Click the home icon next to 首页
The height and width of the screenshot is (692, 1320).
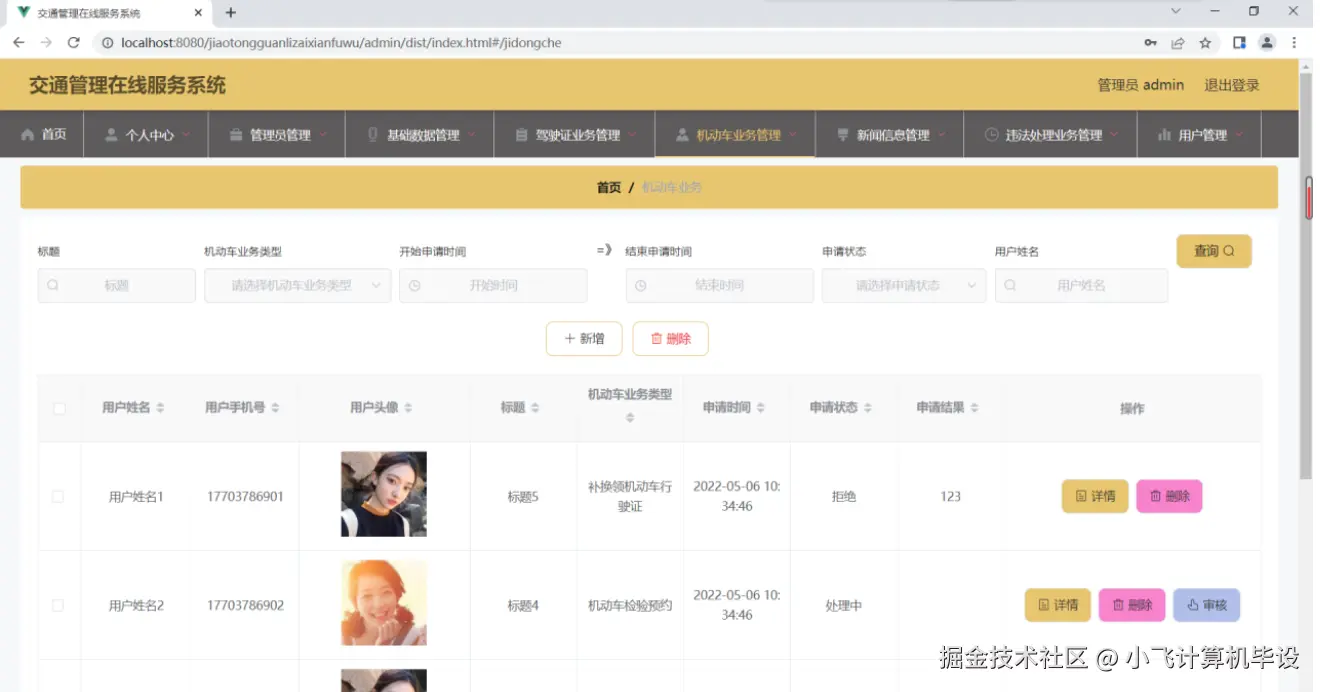[28, 134]
